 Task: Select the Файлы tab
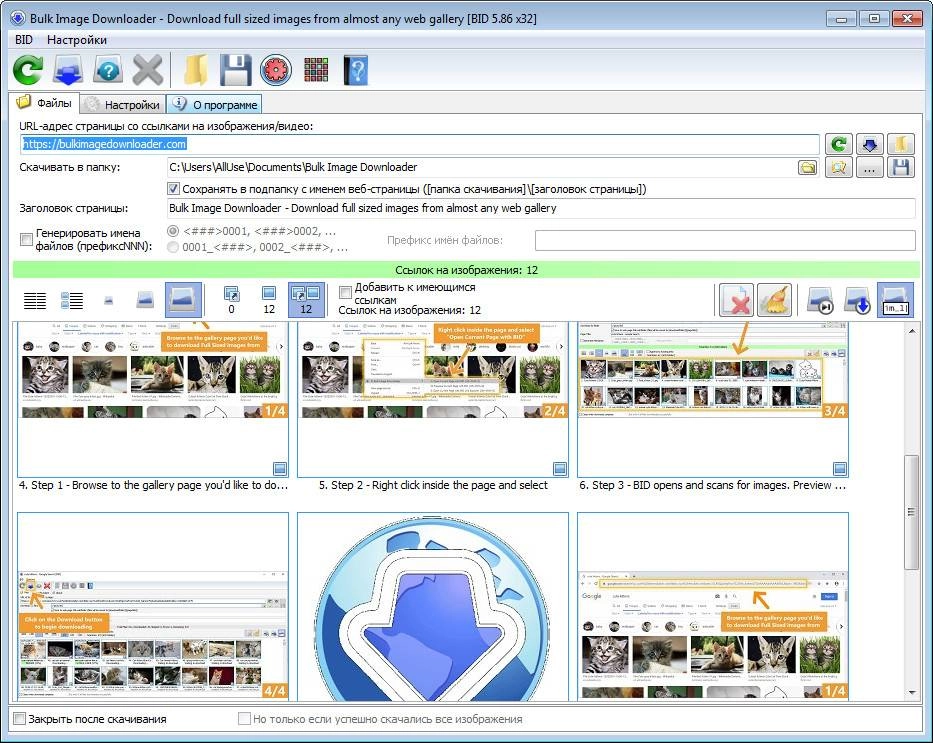point(45,103)
